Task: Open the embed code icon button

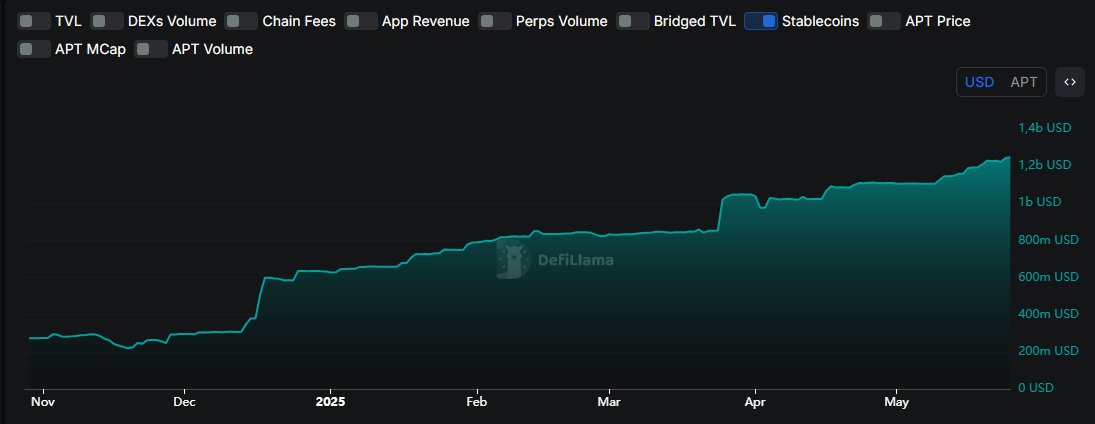Action: [x=1070, y=82]
